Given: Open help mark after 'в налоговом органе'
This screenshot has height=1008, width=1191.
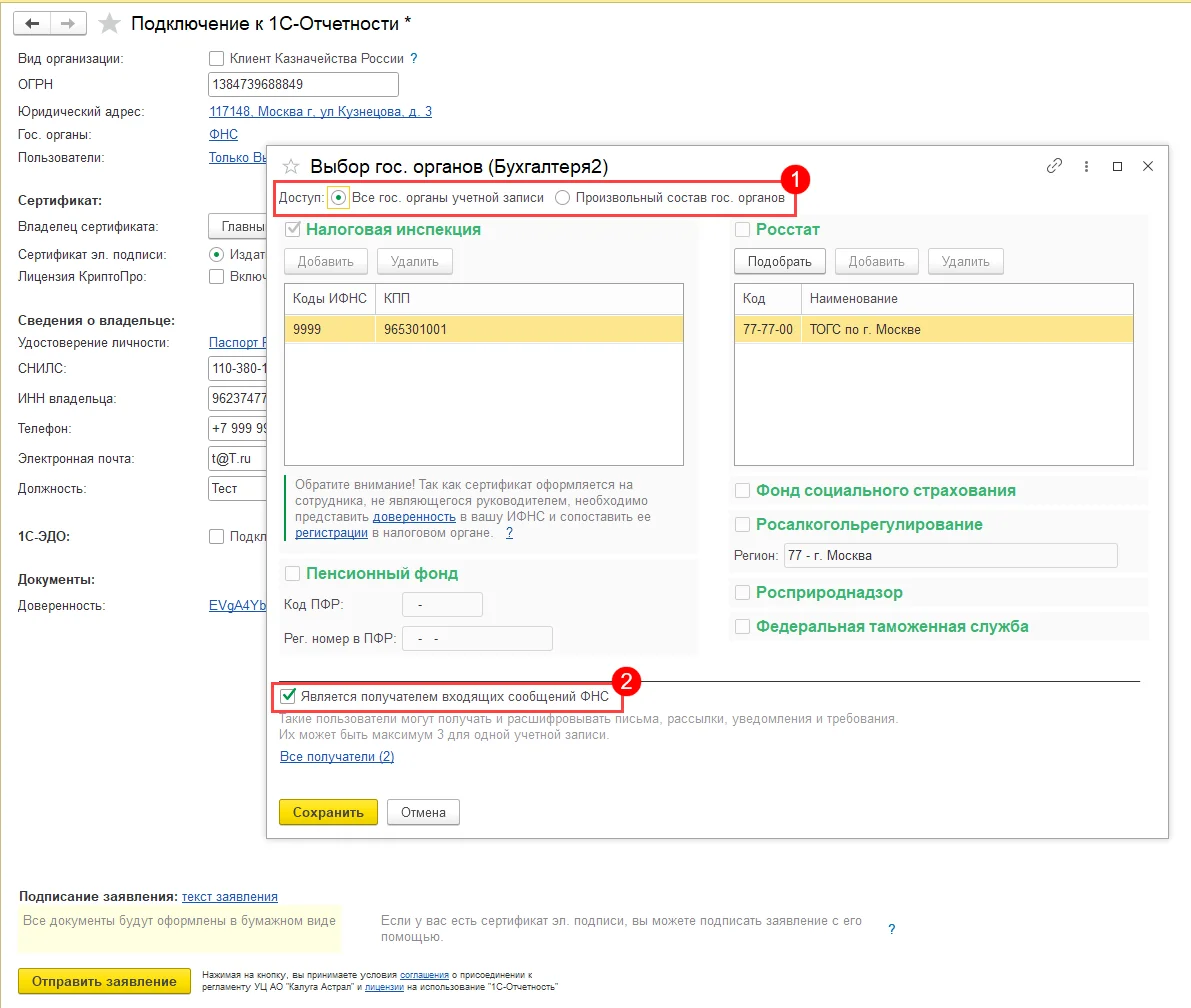Looking at the screenshot, I should tap(510, 532).
